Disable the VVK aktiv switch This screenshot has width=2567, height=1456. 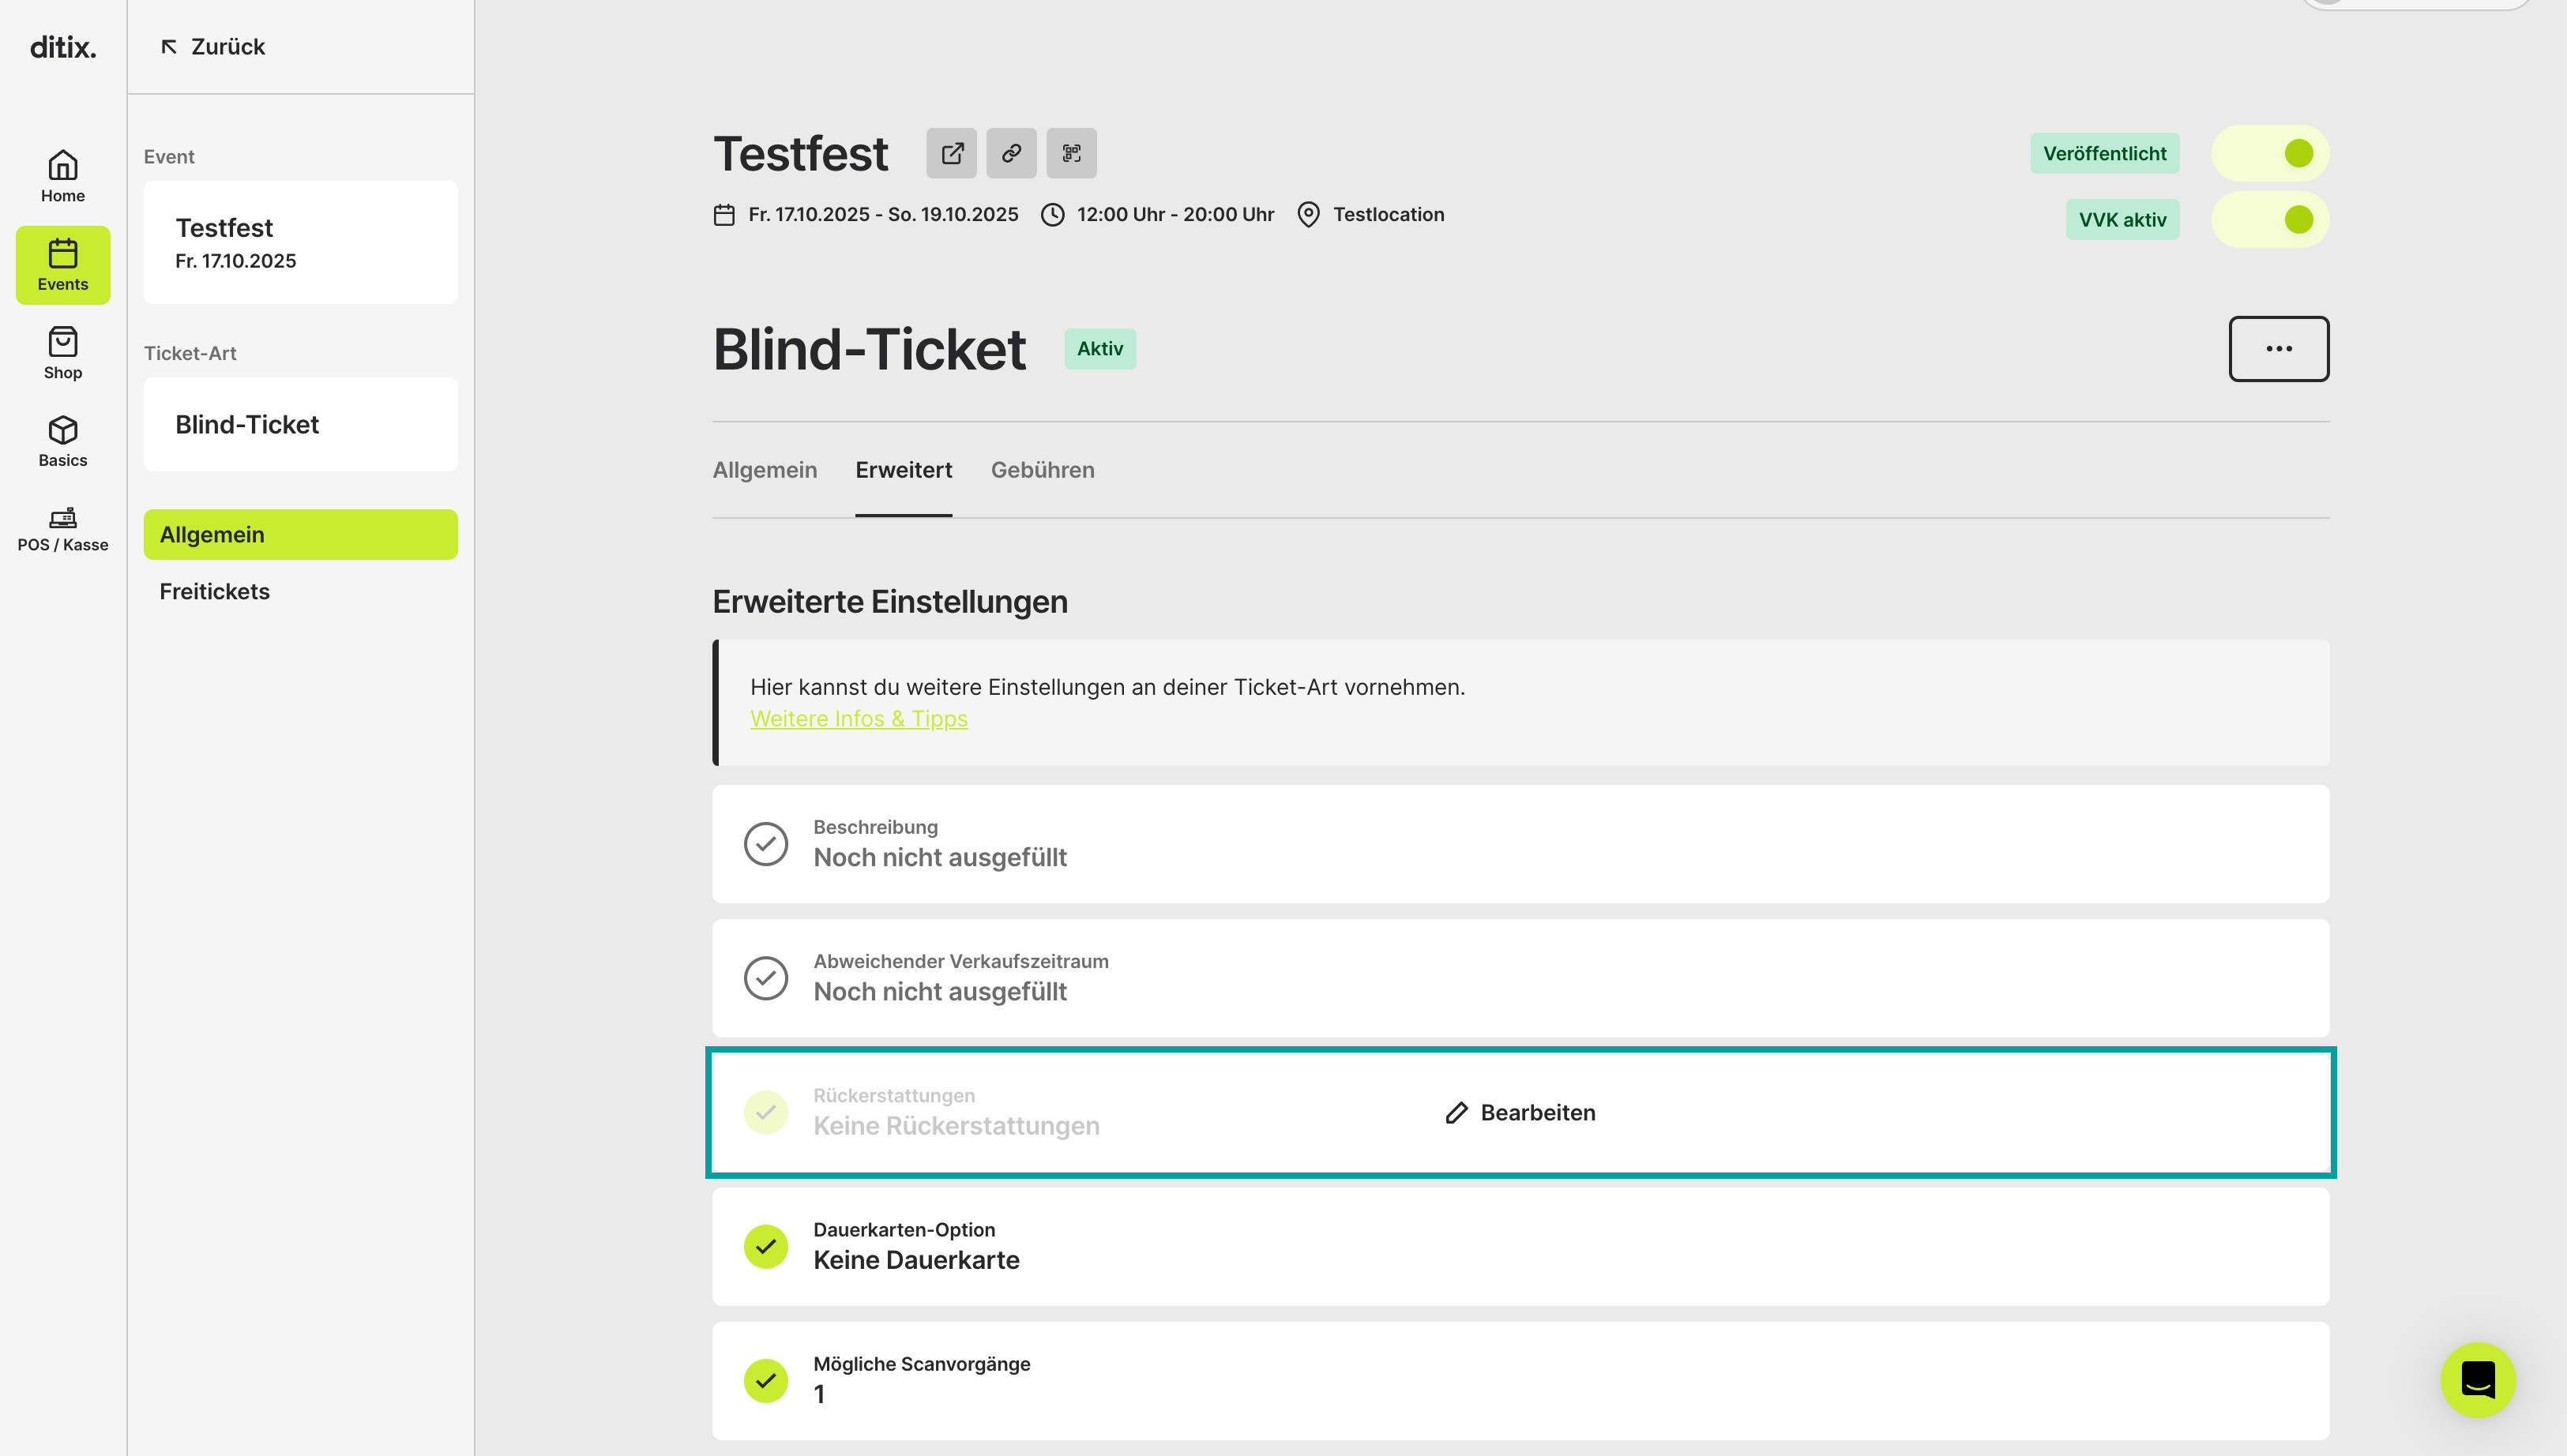(x=2270, y=220)
